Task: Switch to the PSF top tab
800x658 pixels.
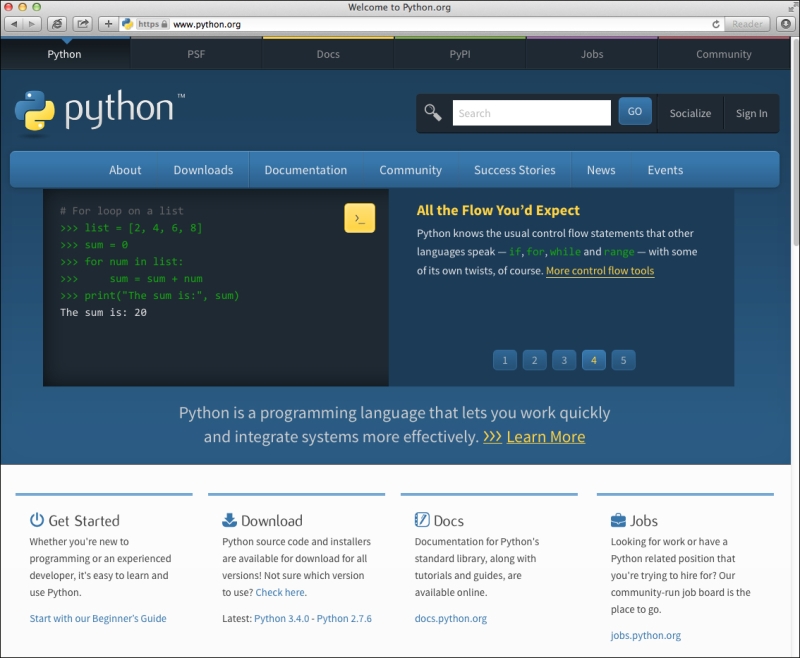Action: pos(196,54)
